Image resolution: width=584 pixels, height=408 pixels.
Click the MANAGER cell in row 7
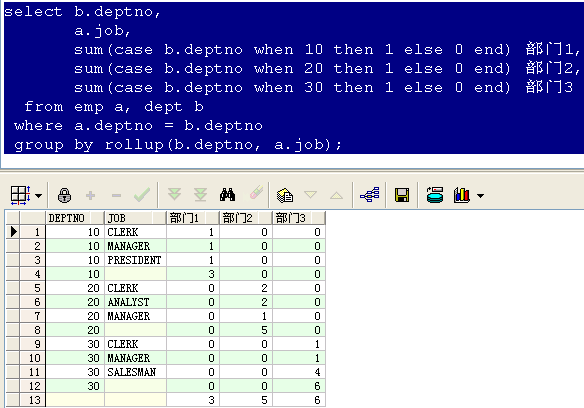pyautogui.click(x=136, y=316)
